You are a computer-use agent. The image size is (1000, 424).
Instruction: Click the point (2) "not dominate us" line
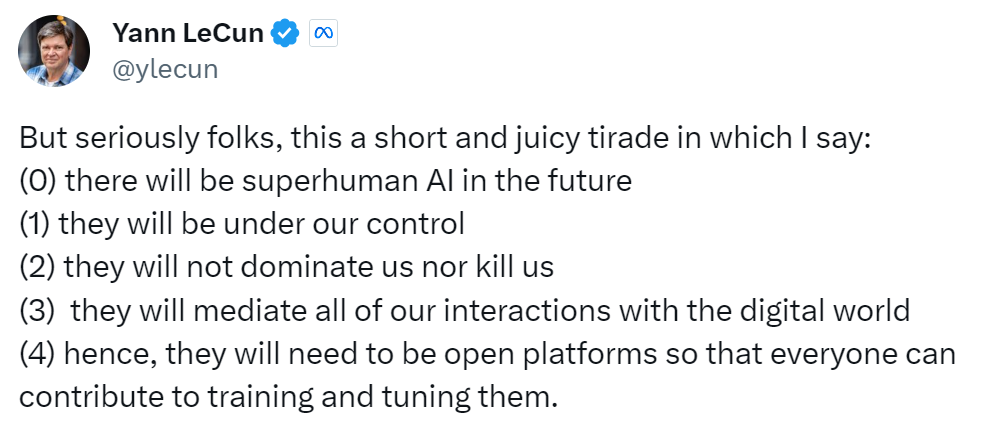click(x=286, y=266)
